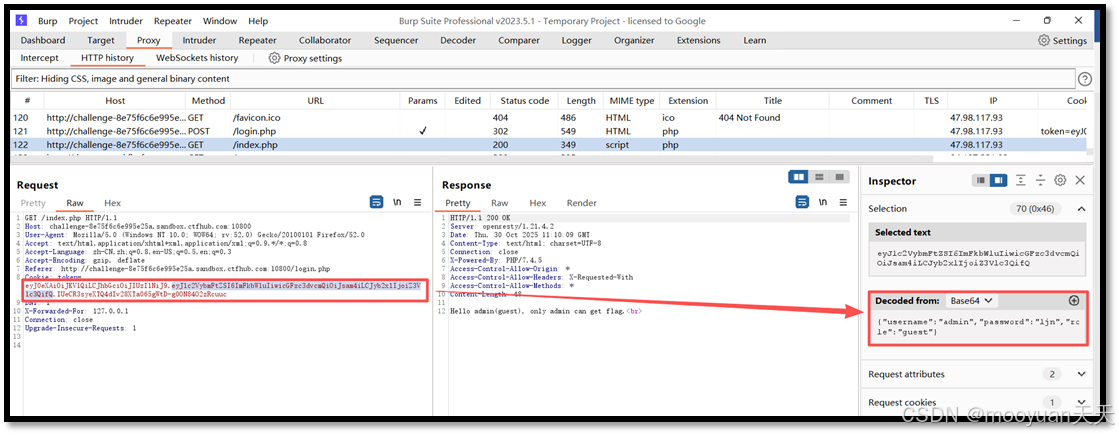Click Inspector expand all sections icon
Viewport: 1119px width, 435px height.
tap(1021, 181)
